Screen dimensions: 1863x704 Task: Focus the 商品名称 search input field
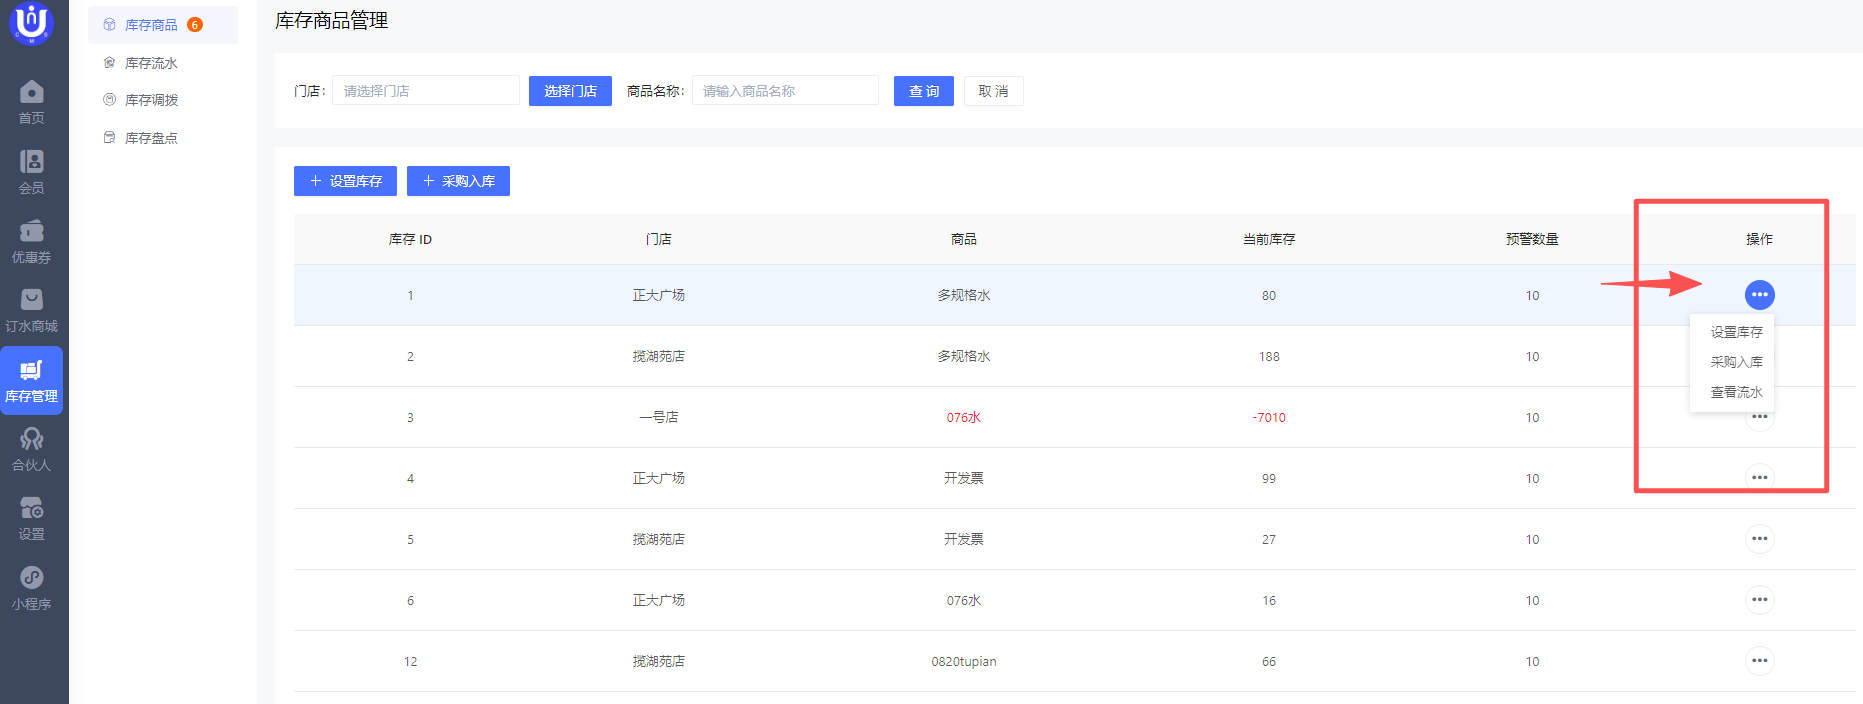[x=785, y=91]
